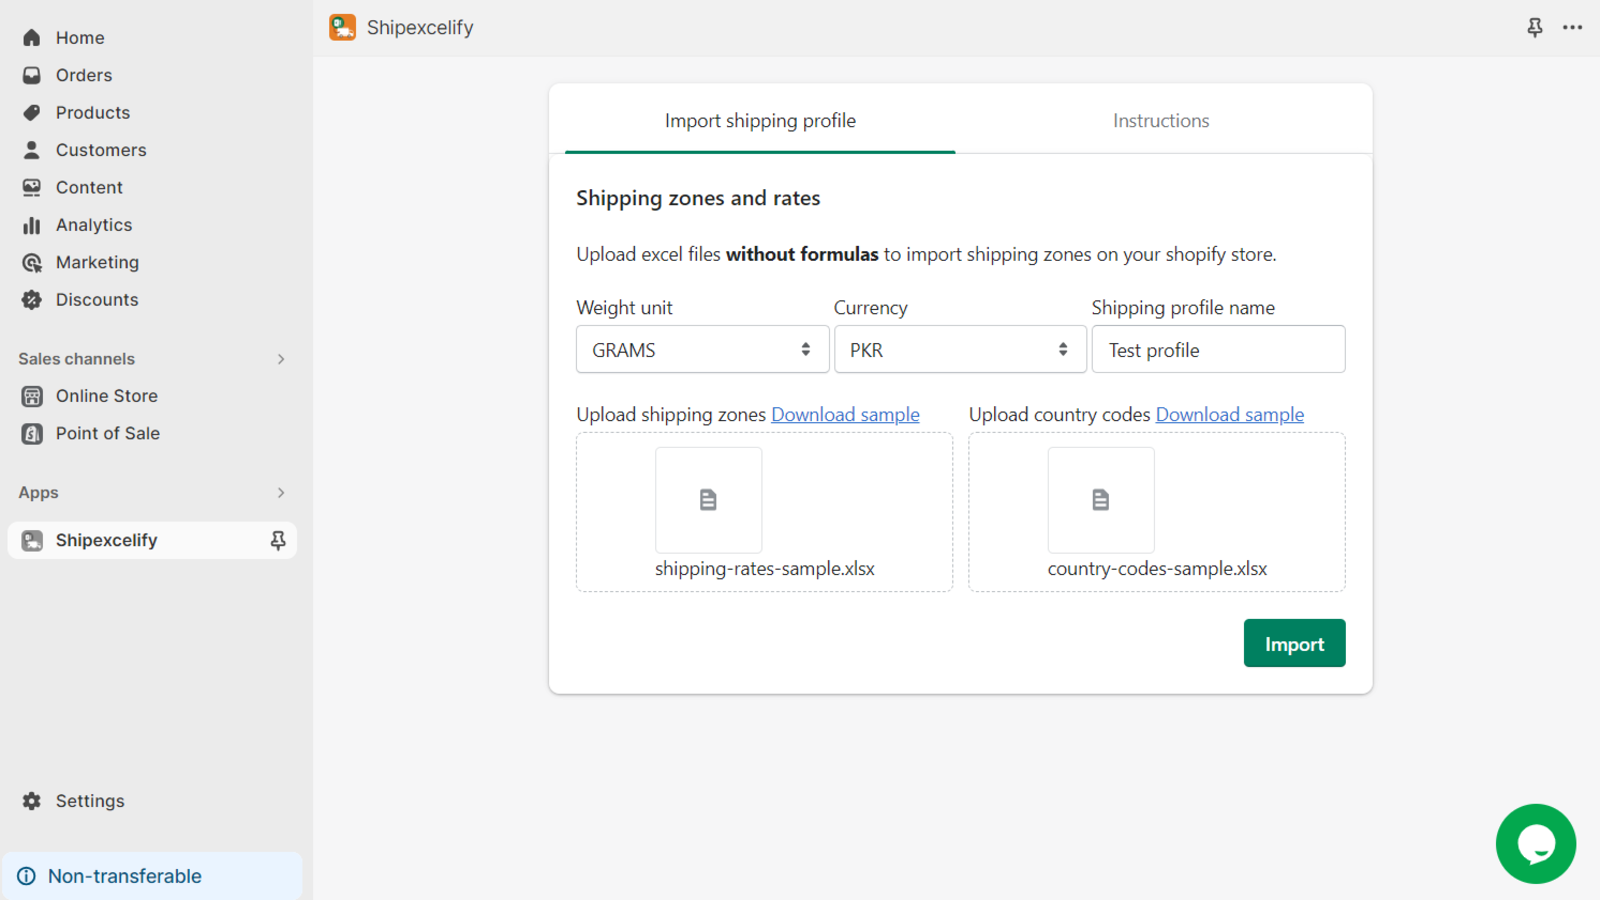Click the Marketing target icon
This screenshot has width=1600, height=900.
click(32, 262)
